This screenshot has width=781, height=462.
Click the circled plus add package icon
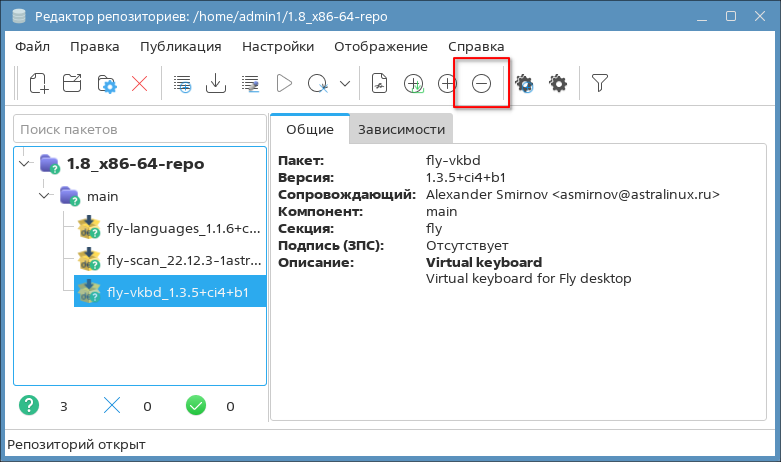[x=447, y=84]
